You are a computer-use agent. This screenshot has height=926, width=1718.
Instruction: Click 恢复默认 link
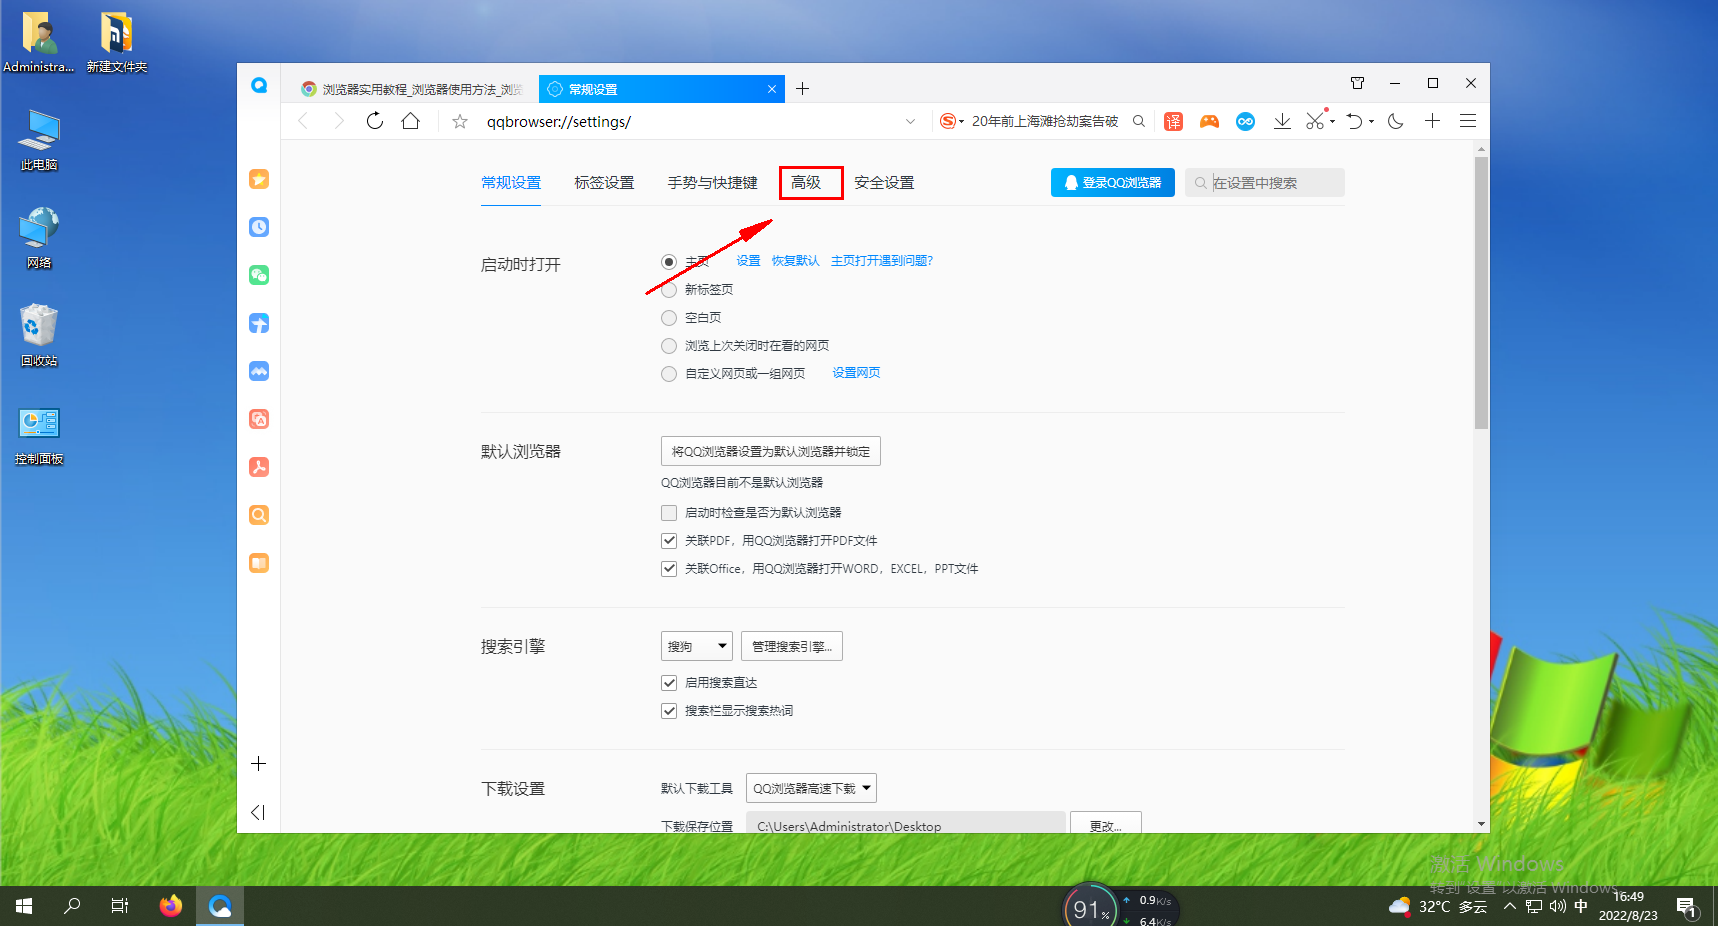pos(796,261)
